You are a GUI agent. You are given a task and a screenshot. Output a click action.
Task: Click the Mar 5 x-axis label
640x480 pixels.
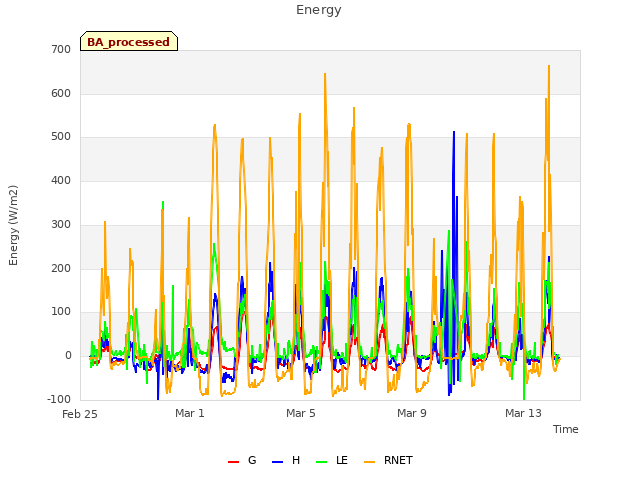click(x=301, y=413)
